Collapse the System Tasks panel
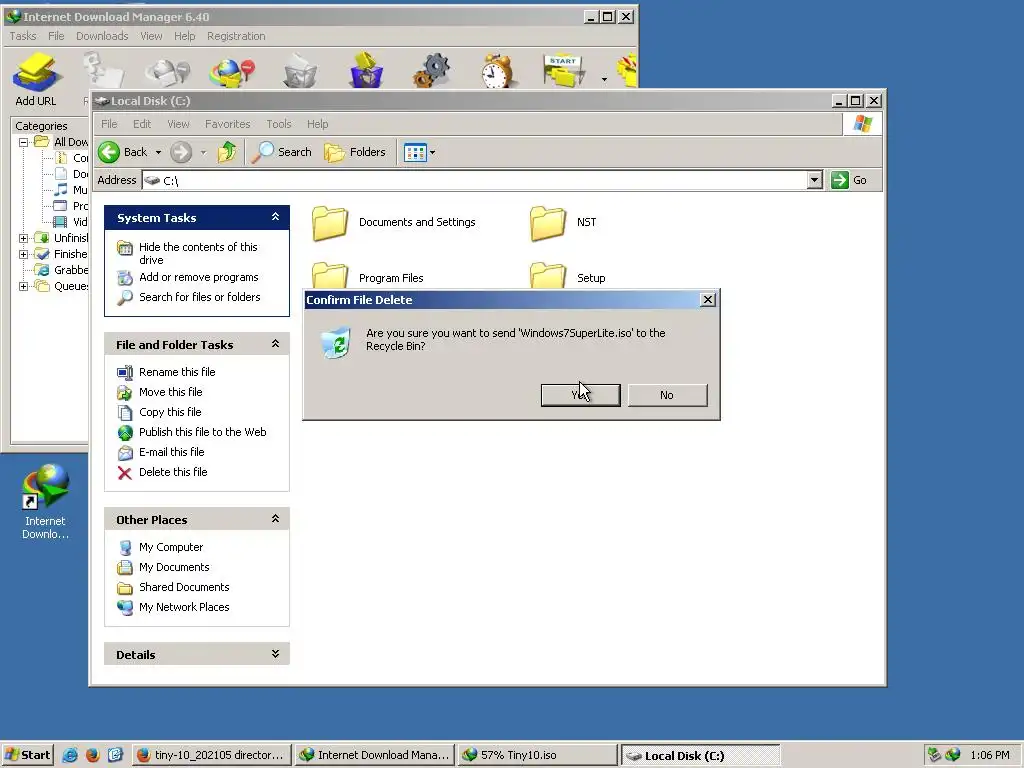The width and height of the screenshot is (1024, 768). (276, 217)
